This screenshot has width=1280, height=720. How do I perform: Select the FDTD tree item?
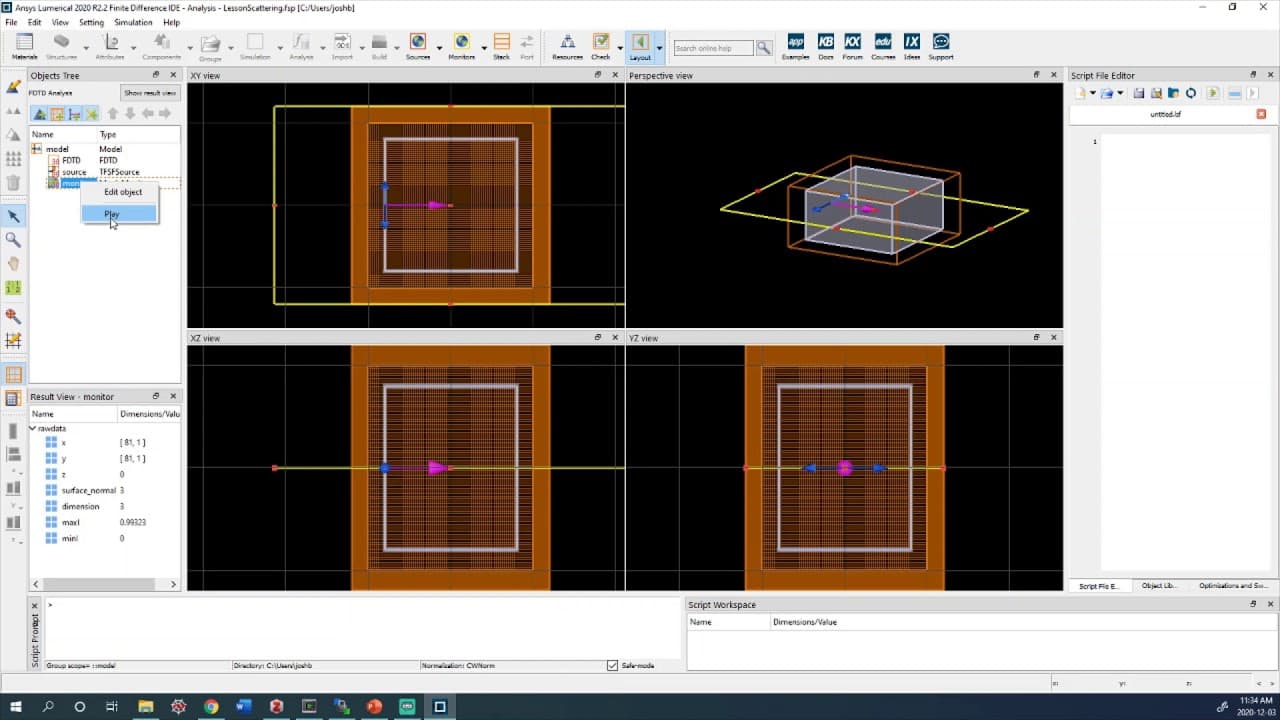71,160
